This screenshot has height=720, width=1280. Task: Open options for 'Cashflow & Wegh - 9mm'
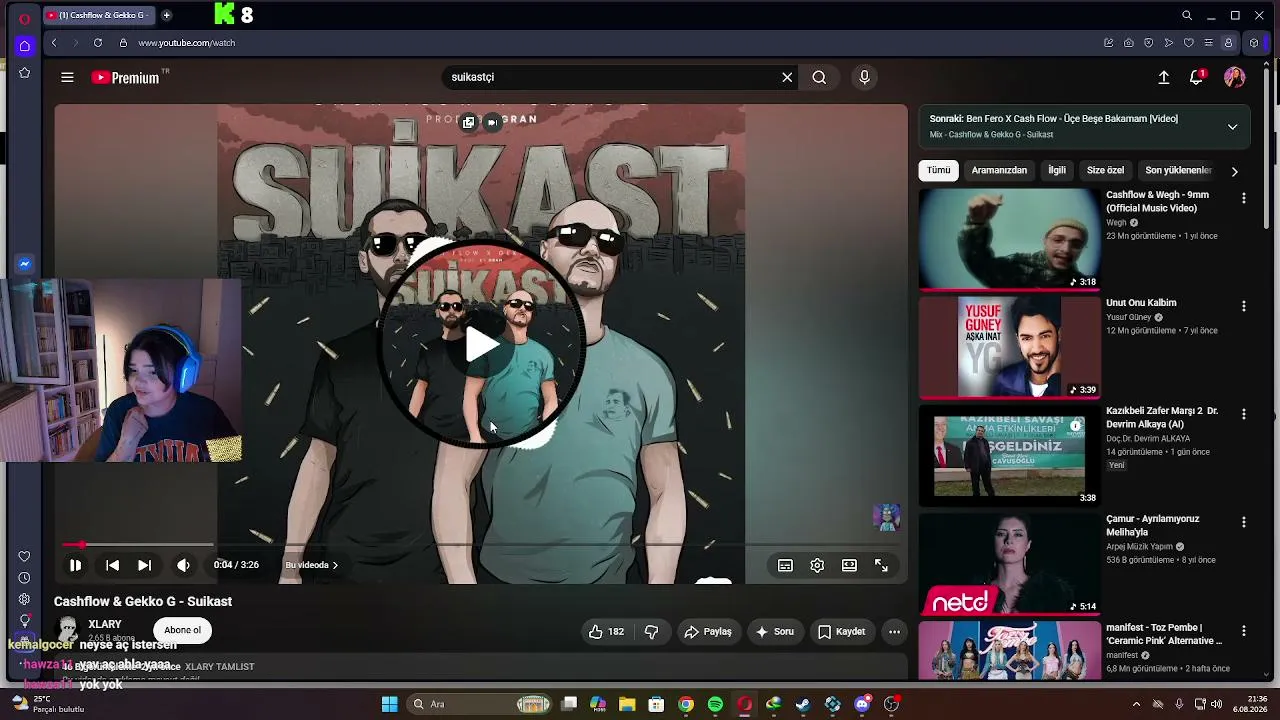1244,198
